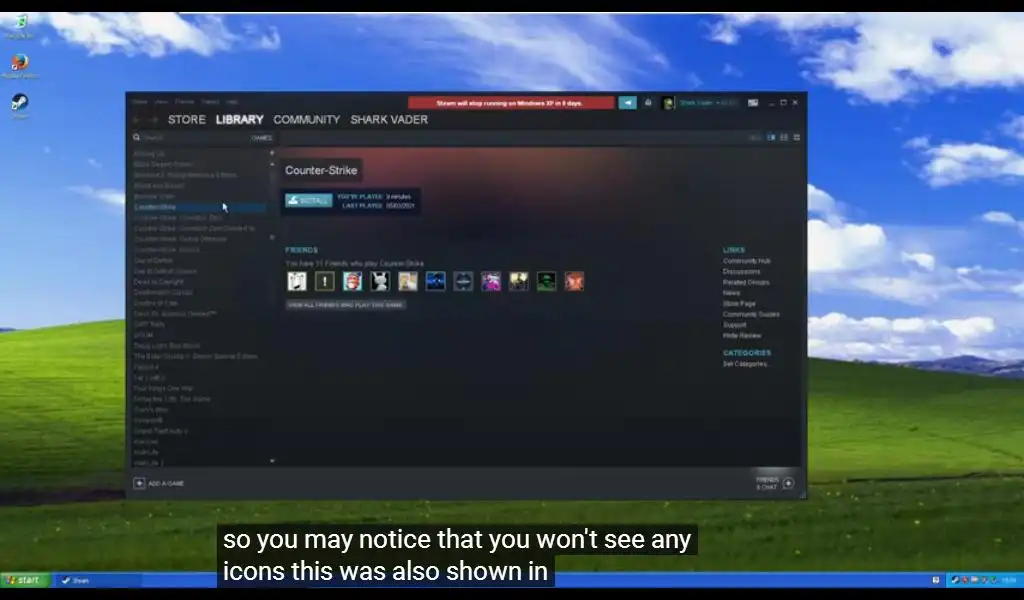Click the Friends & Chat plus icon
This screenshot has width=1024, height=600.
pos(788,484)
